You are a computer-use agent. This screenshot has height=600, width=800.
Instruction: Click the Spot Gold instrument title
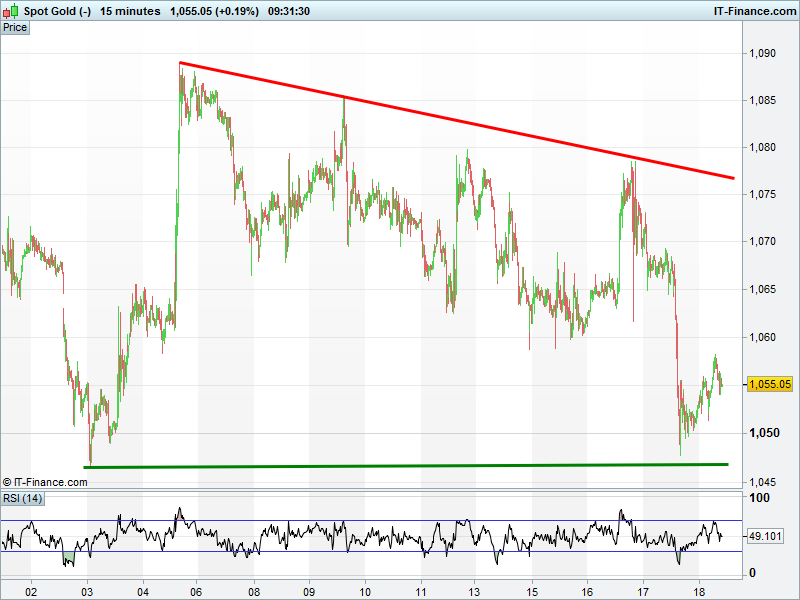coord(57,11)
